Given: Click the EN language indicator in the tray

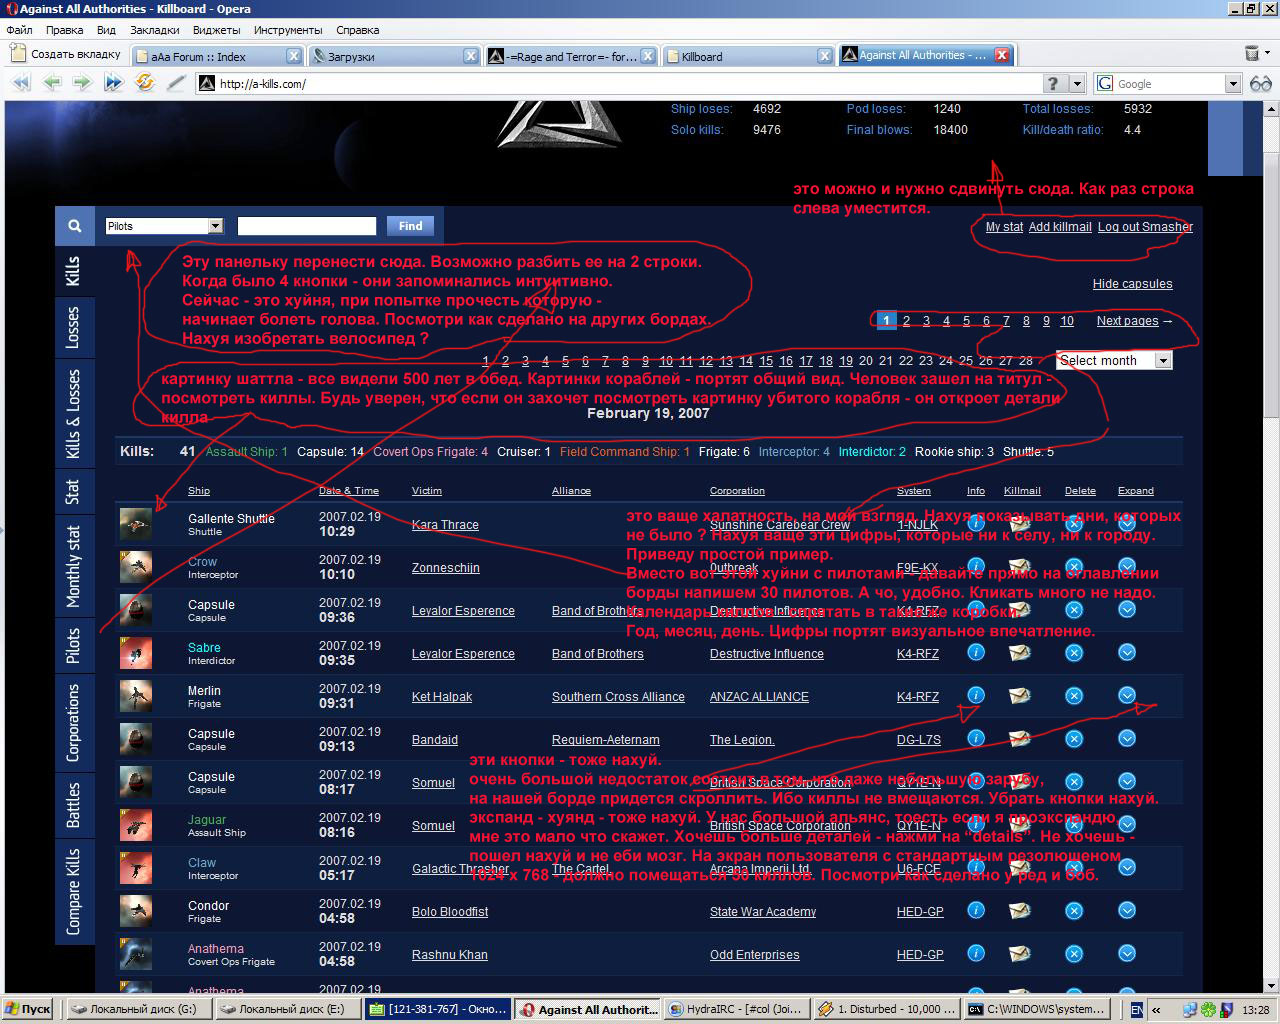Looking at the screenshot, I should [1136, 1010].
